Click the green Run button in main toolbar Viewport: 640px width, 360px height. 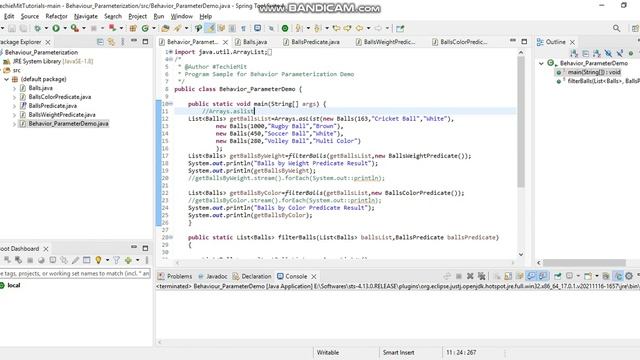pos(56,28)
